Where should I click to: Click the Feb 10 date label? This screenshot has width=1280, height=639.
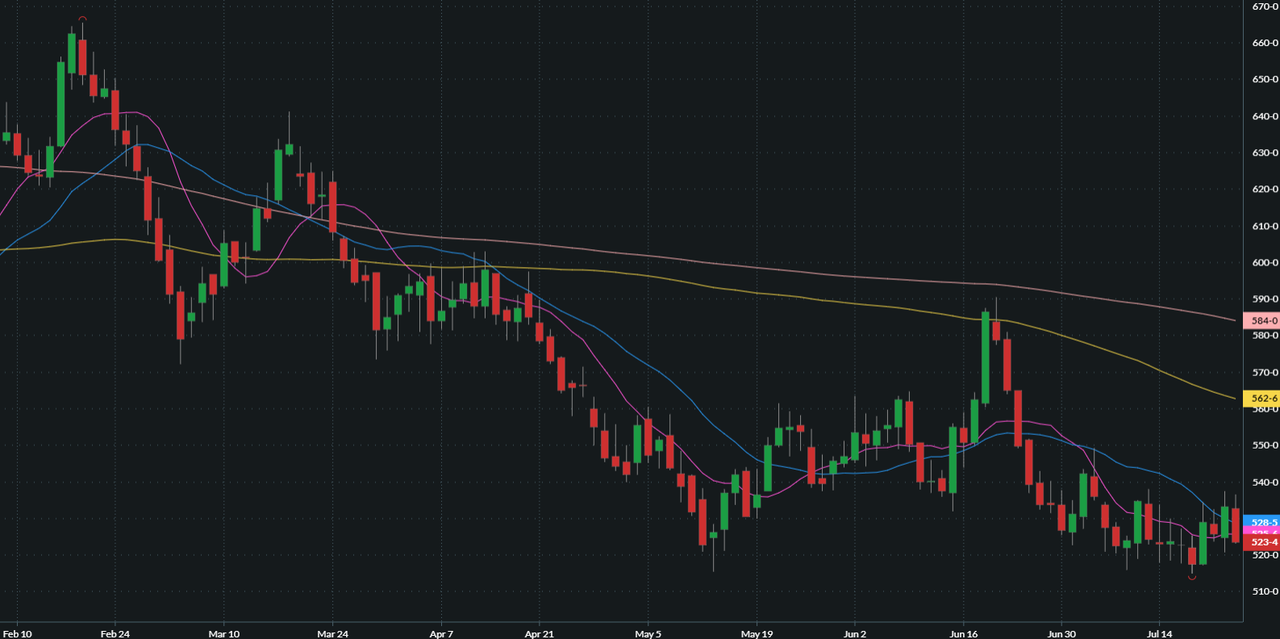[x=18, y=634]
